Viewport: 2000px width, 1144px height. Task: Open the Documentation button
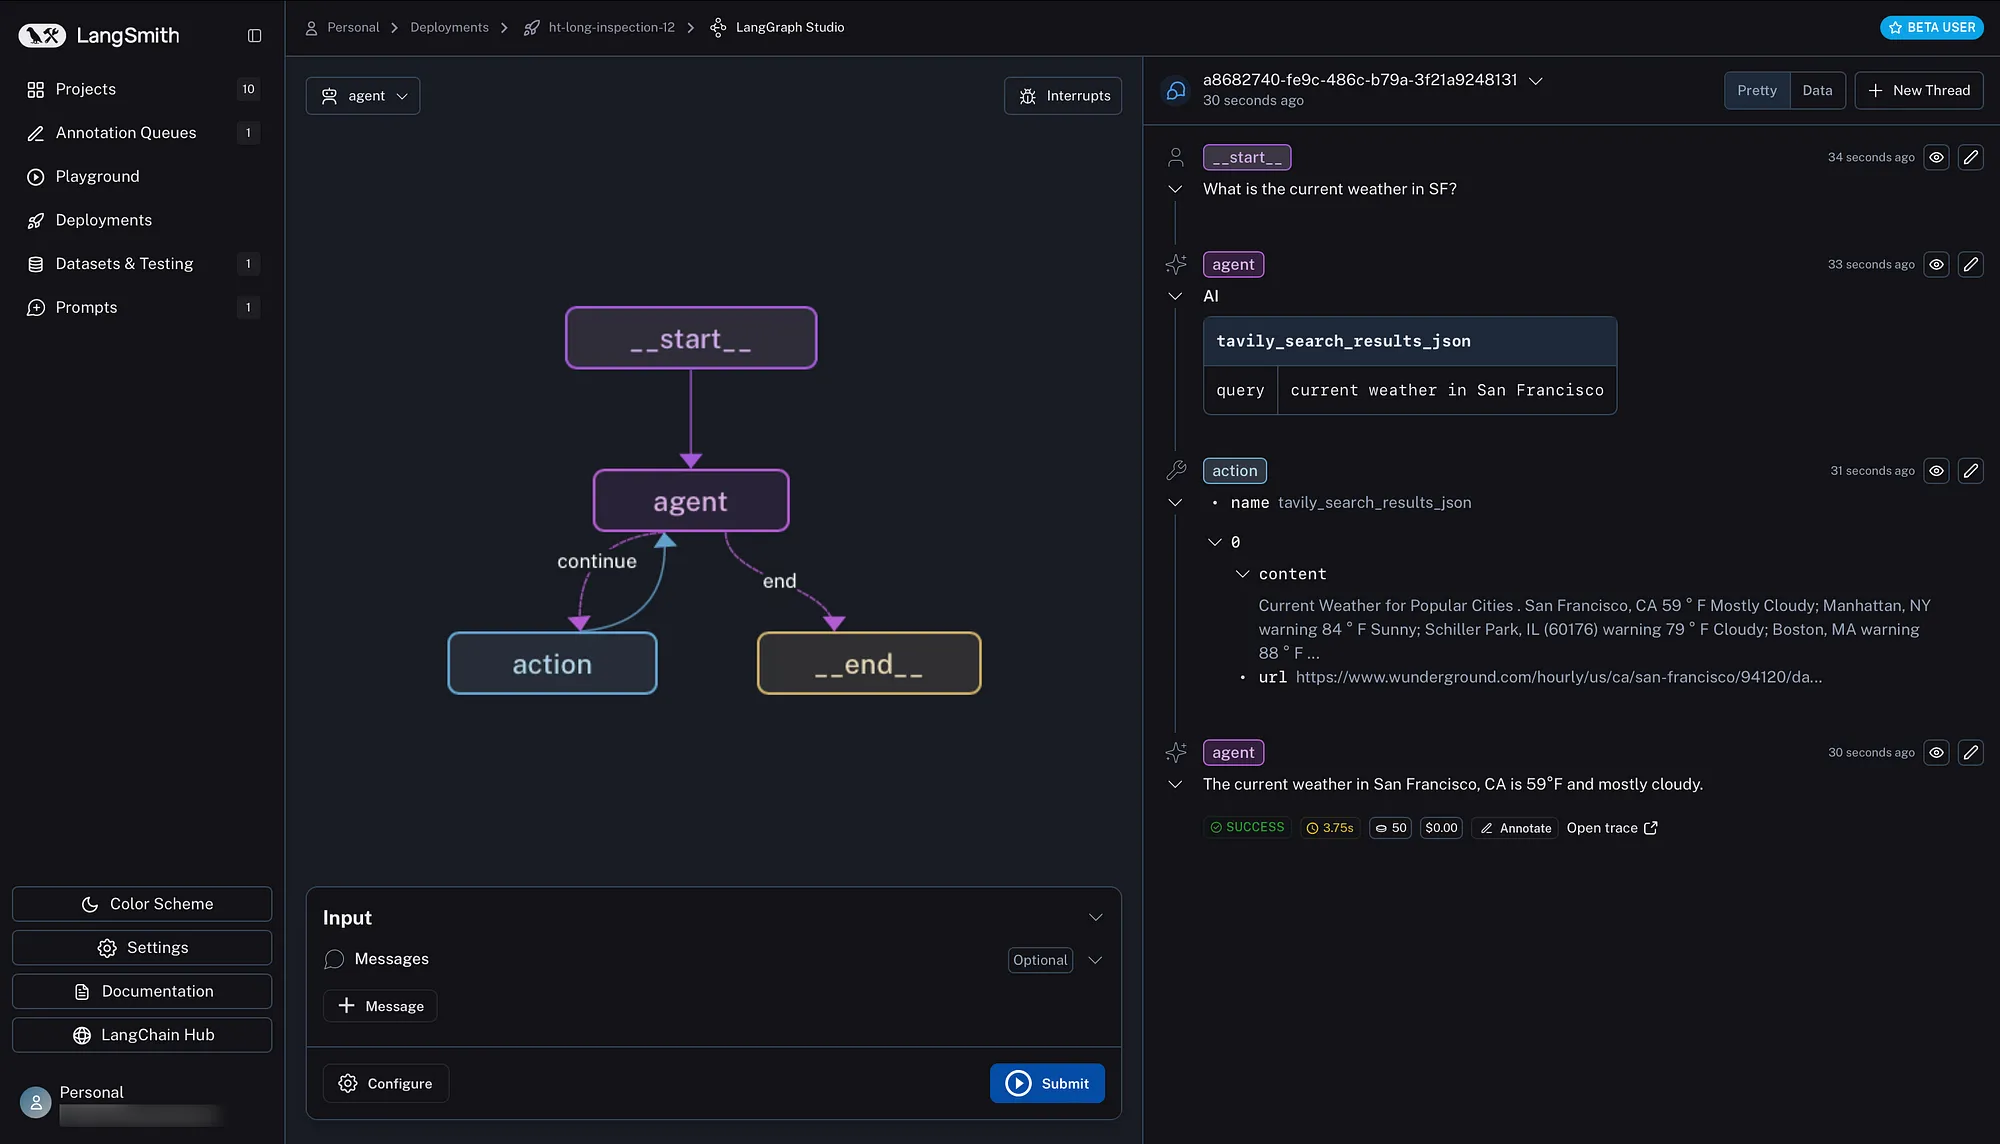point(142,991)
